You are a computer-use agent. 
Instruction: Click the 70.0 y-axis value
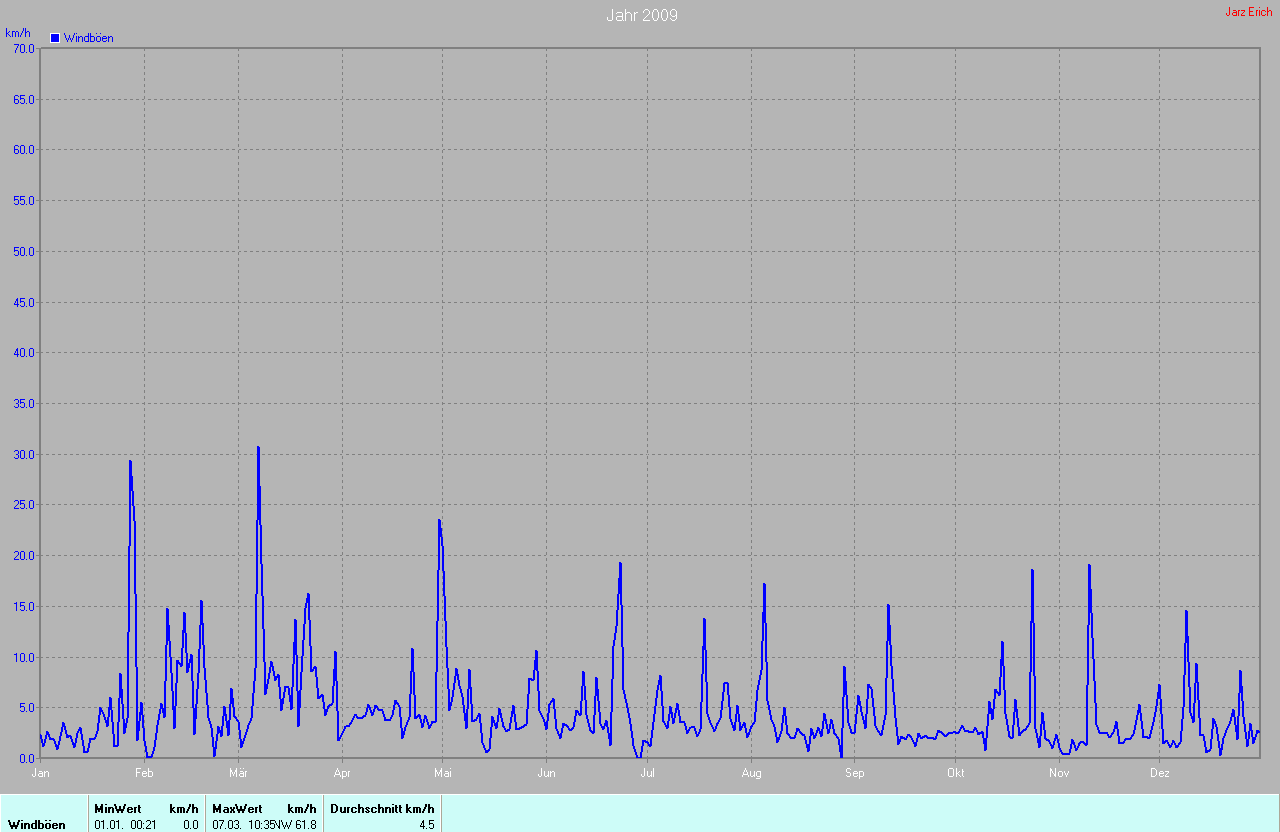coord(23,48)
